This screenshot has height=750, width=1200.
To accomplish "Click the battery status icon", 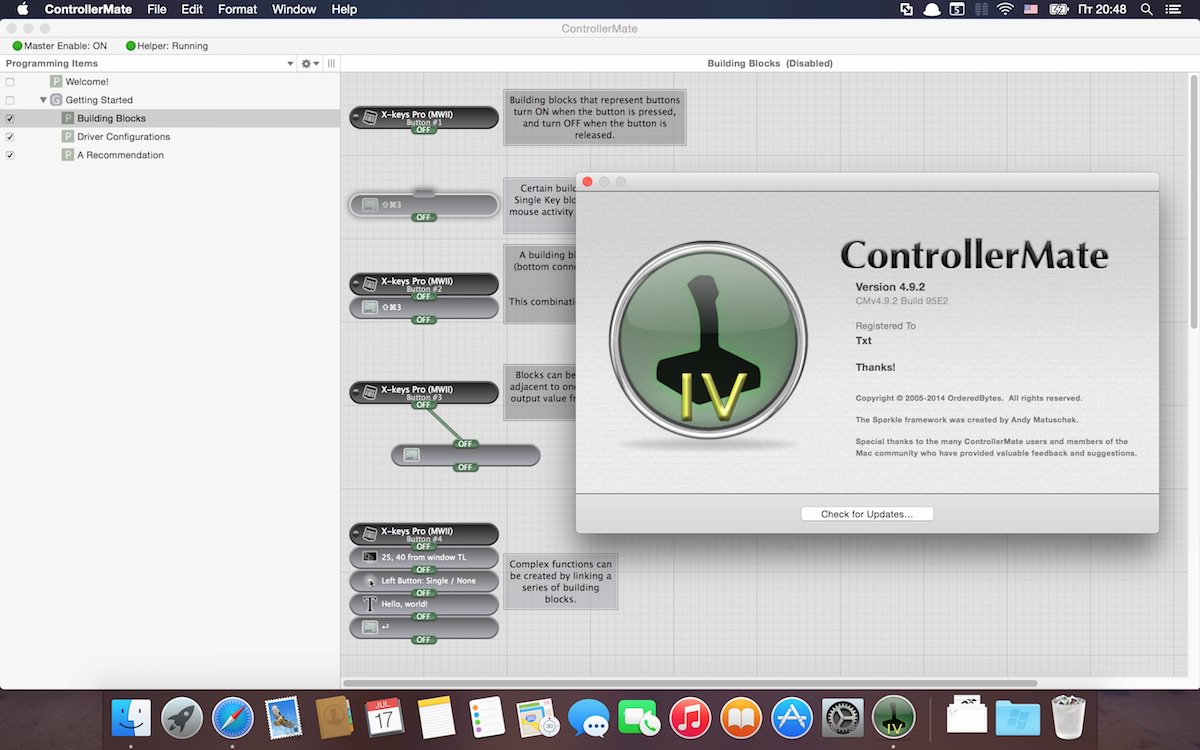I will [x=1059, y=9].
